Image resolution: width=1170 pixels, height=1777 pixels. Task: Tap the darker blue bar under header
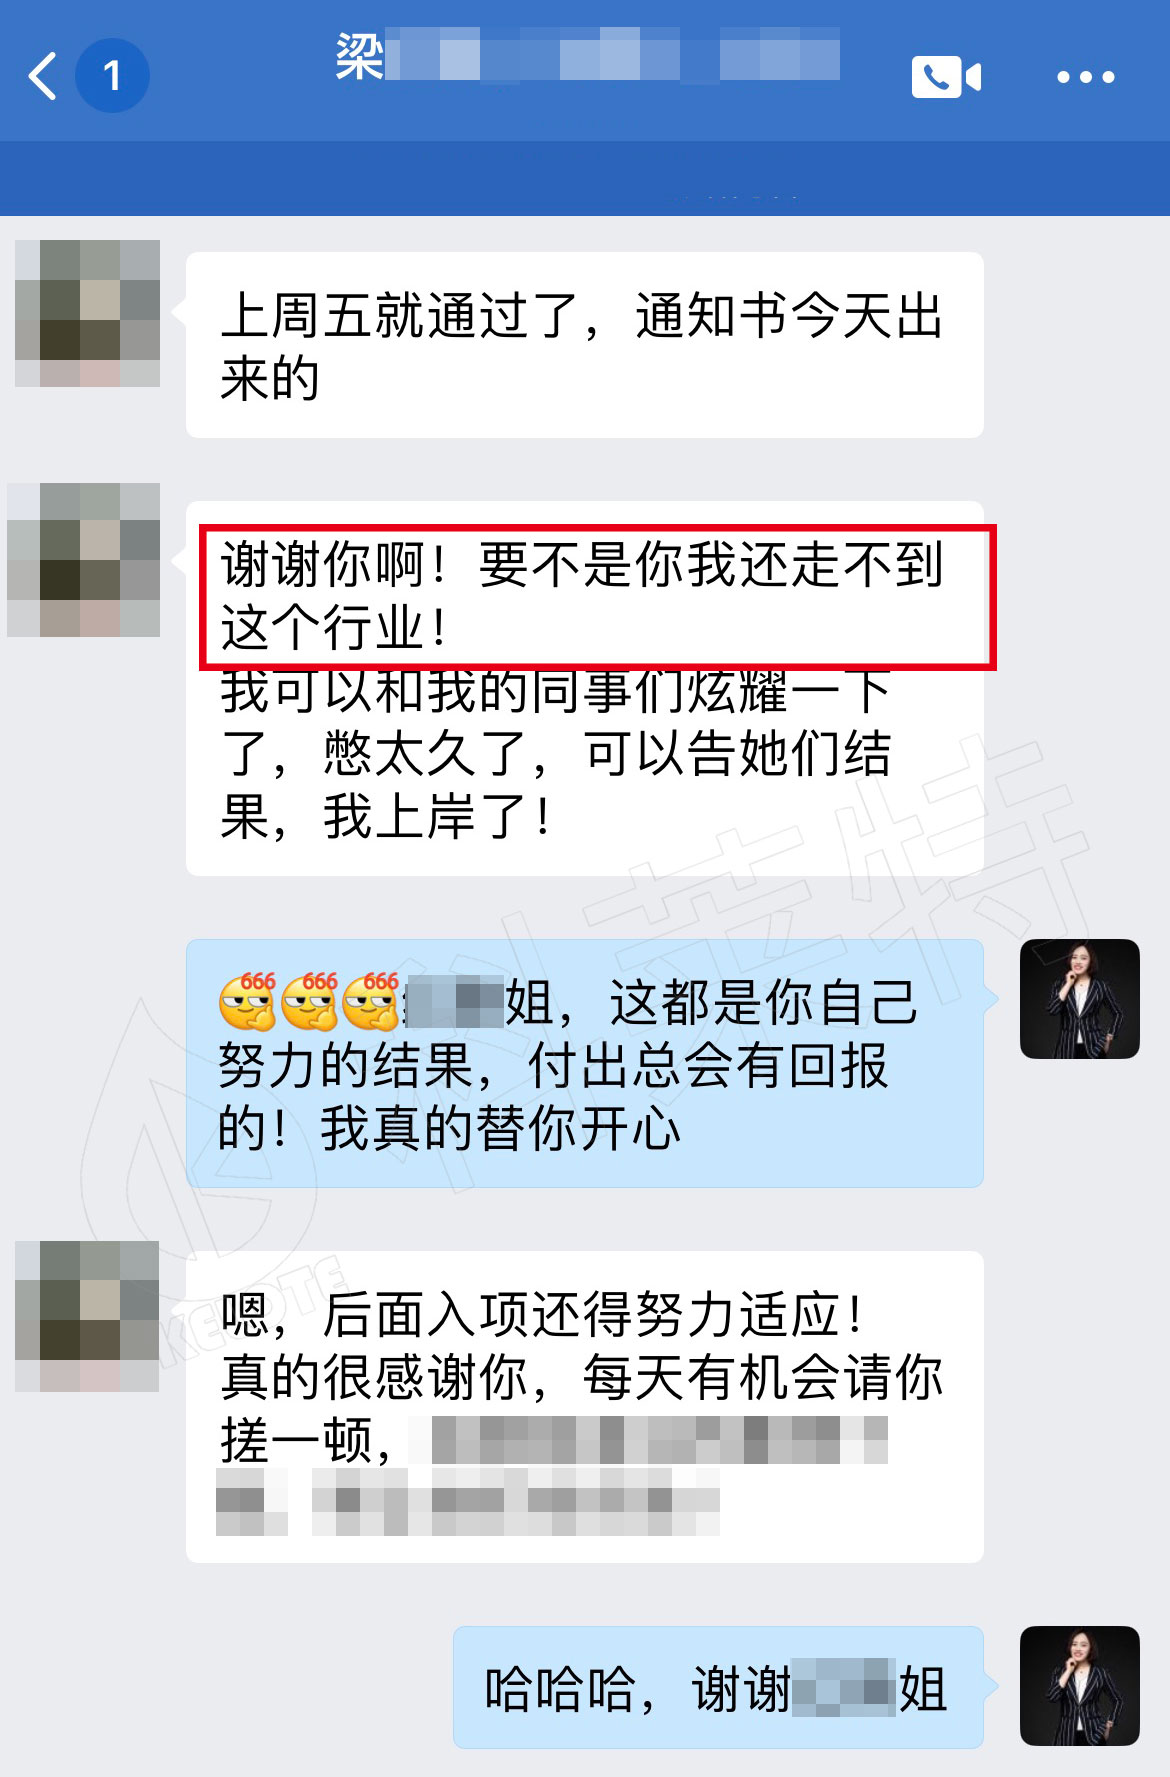pyautogui.click(x=585, y=178)
